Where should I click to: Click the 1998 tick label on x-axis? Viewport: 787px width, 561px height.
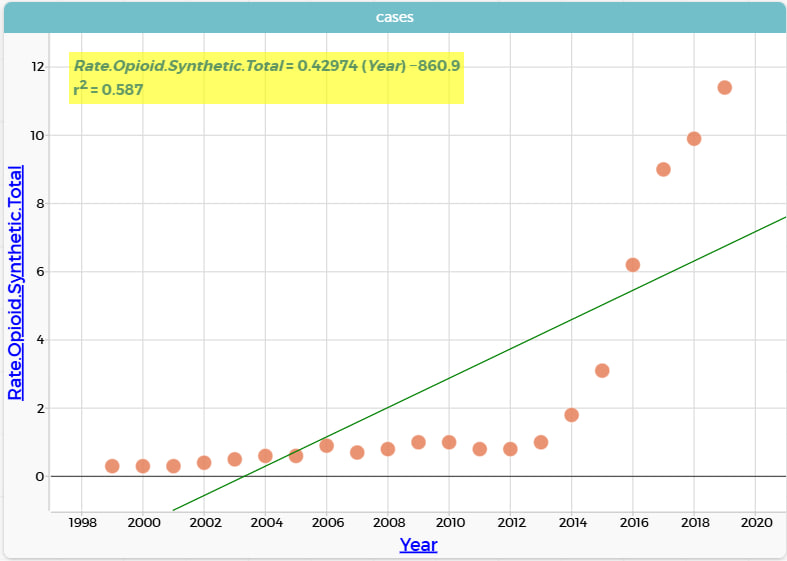pyautogui.click(x=82, y=522)
